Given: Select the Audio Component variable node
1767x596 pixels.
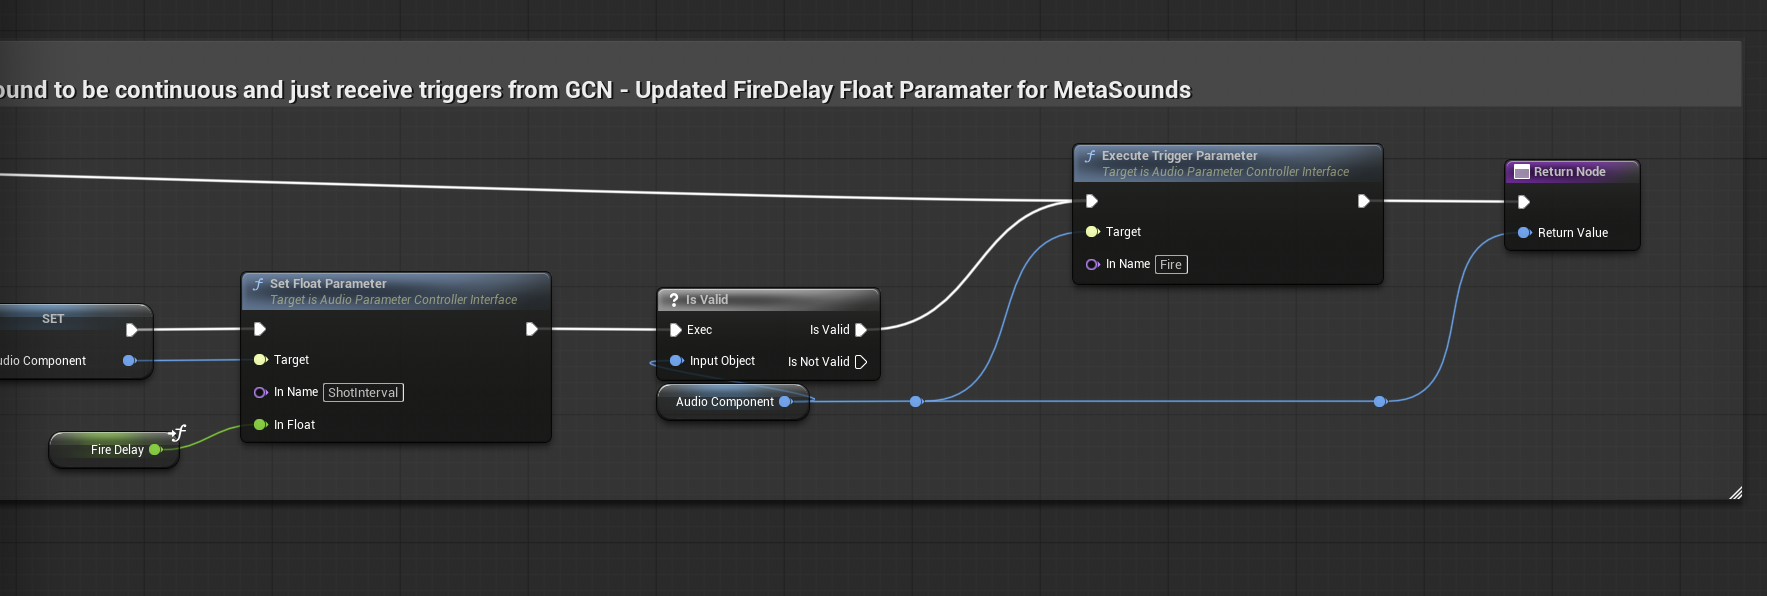Looking at the screenshot, I should [x=732, y=402].
